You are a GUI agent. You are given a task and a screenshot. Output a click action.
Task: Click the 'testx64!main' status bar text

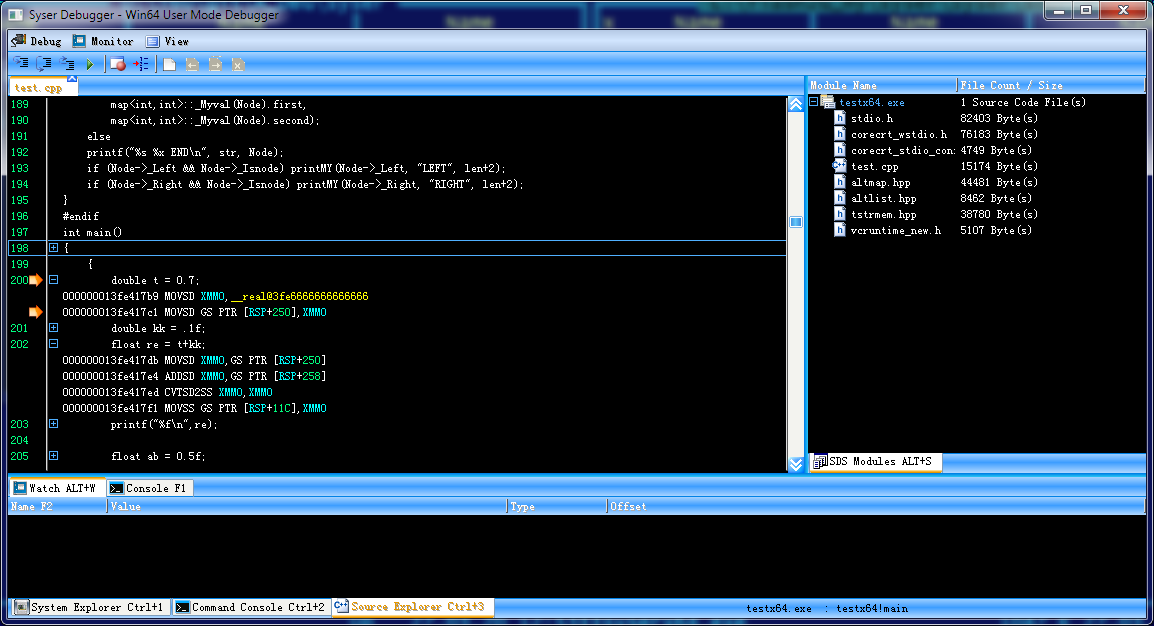click(871, 608)
